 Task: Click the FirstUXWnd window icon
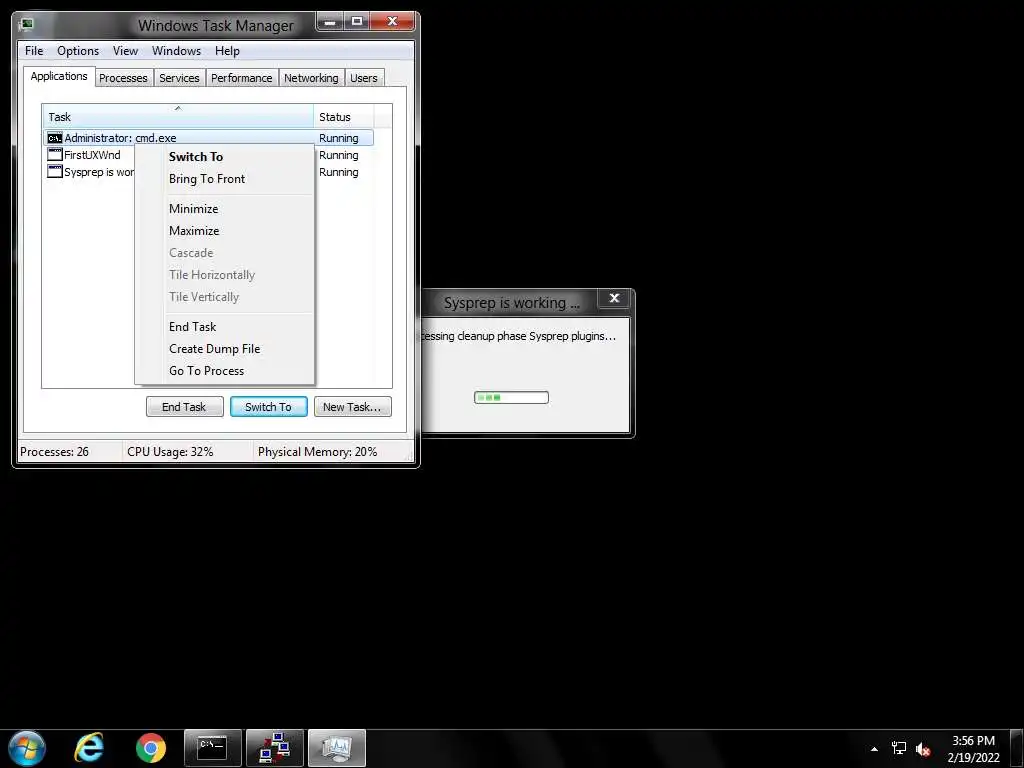[55, 155]
